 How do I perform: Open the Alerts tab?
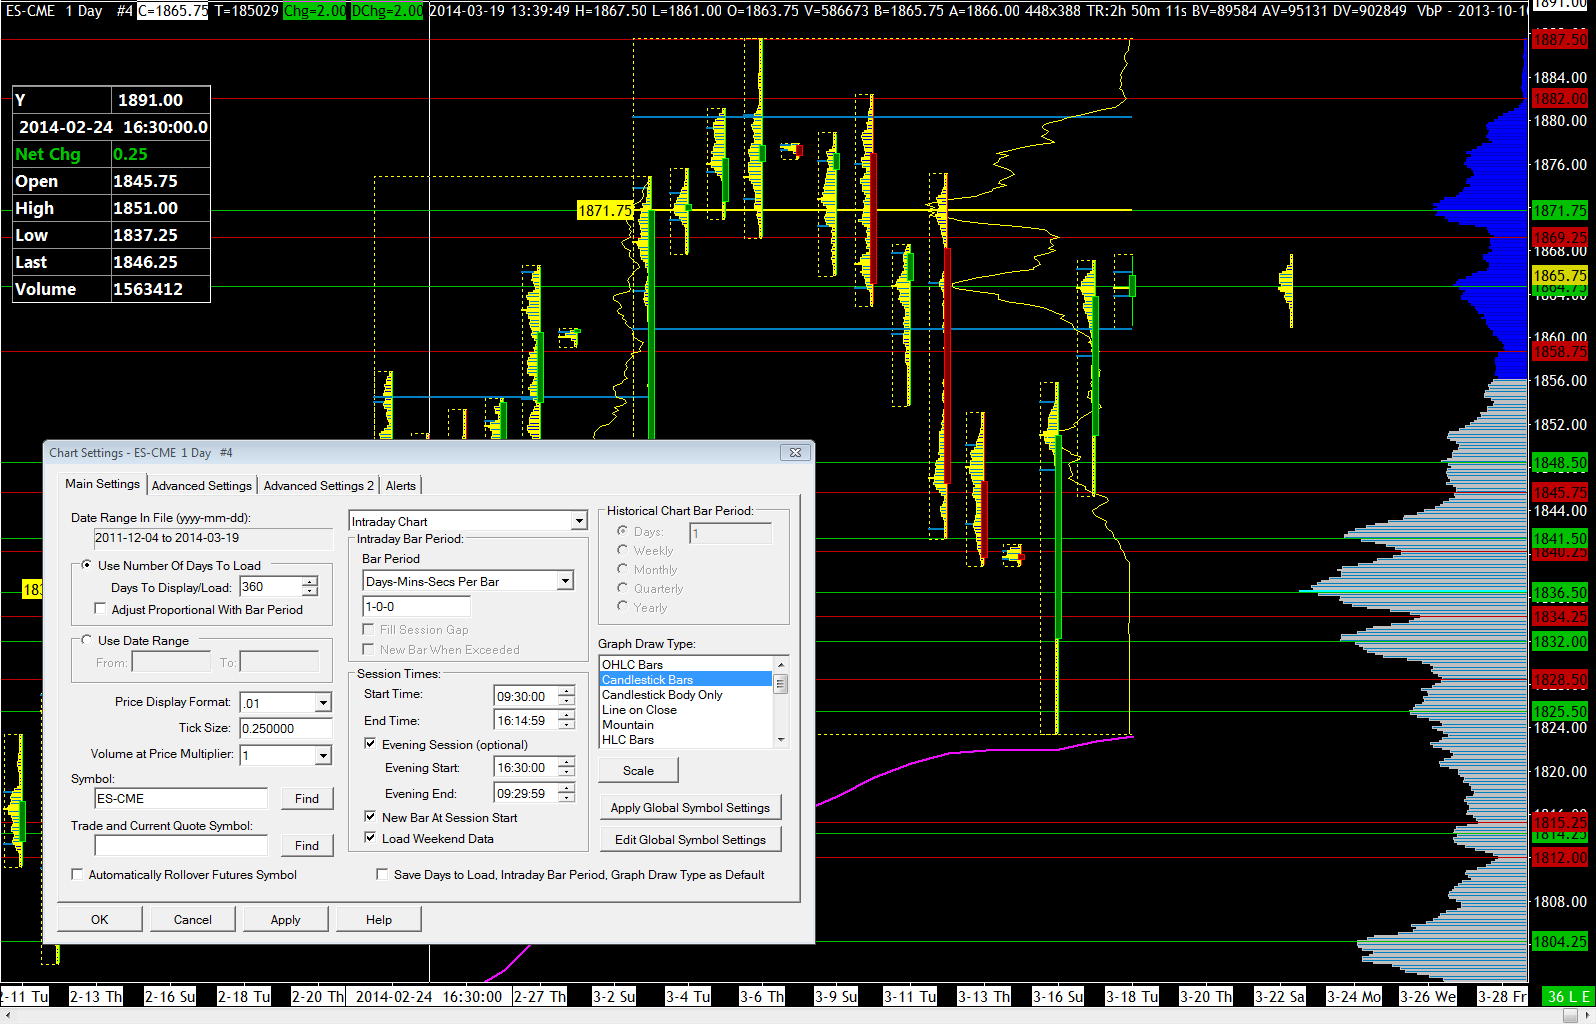coord(400,486)
